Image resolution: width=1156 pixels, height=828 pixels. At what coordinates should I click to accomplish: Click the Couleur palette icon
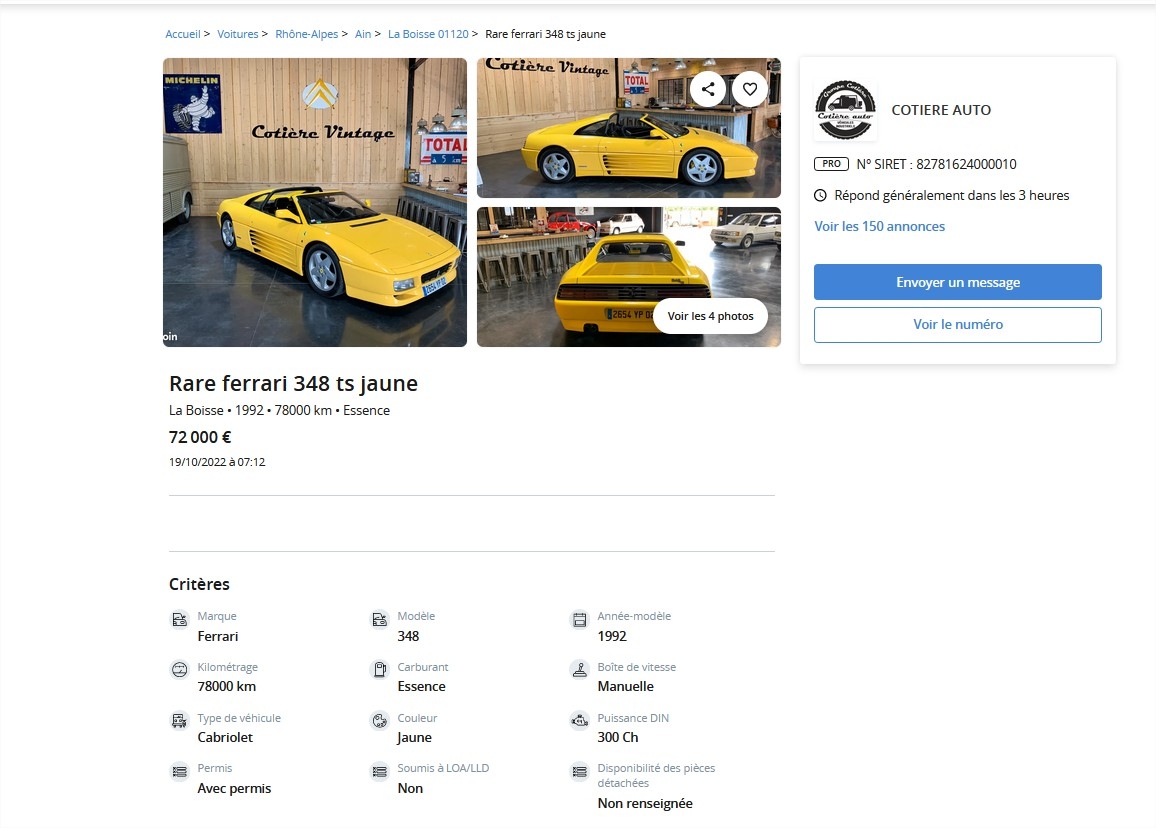click(380, 720)
